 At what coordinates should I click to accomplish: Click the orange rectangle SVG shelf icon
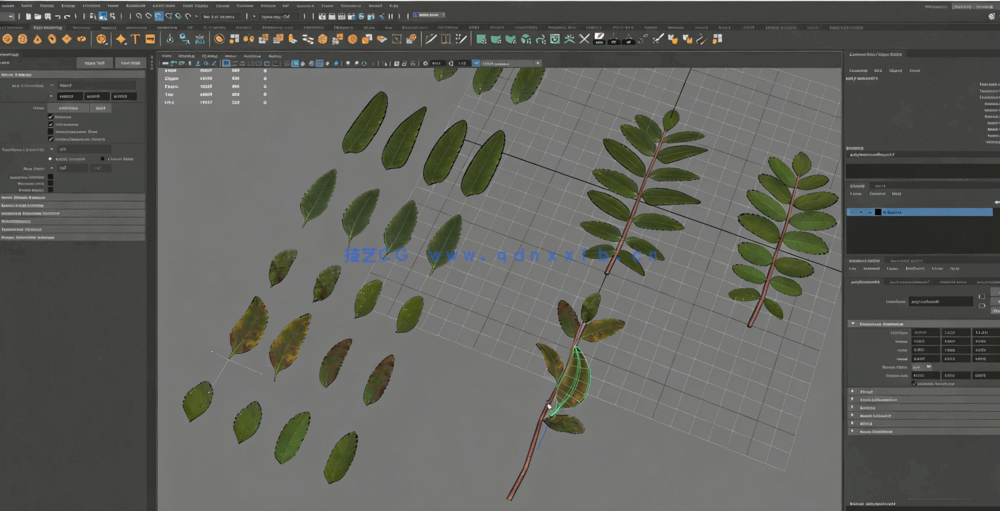[x=151, y=39]
